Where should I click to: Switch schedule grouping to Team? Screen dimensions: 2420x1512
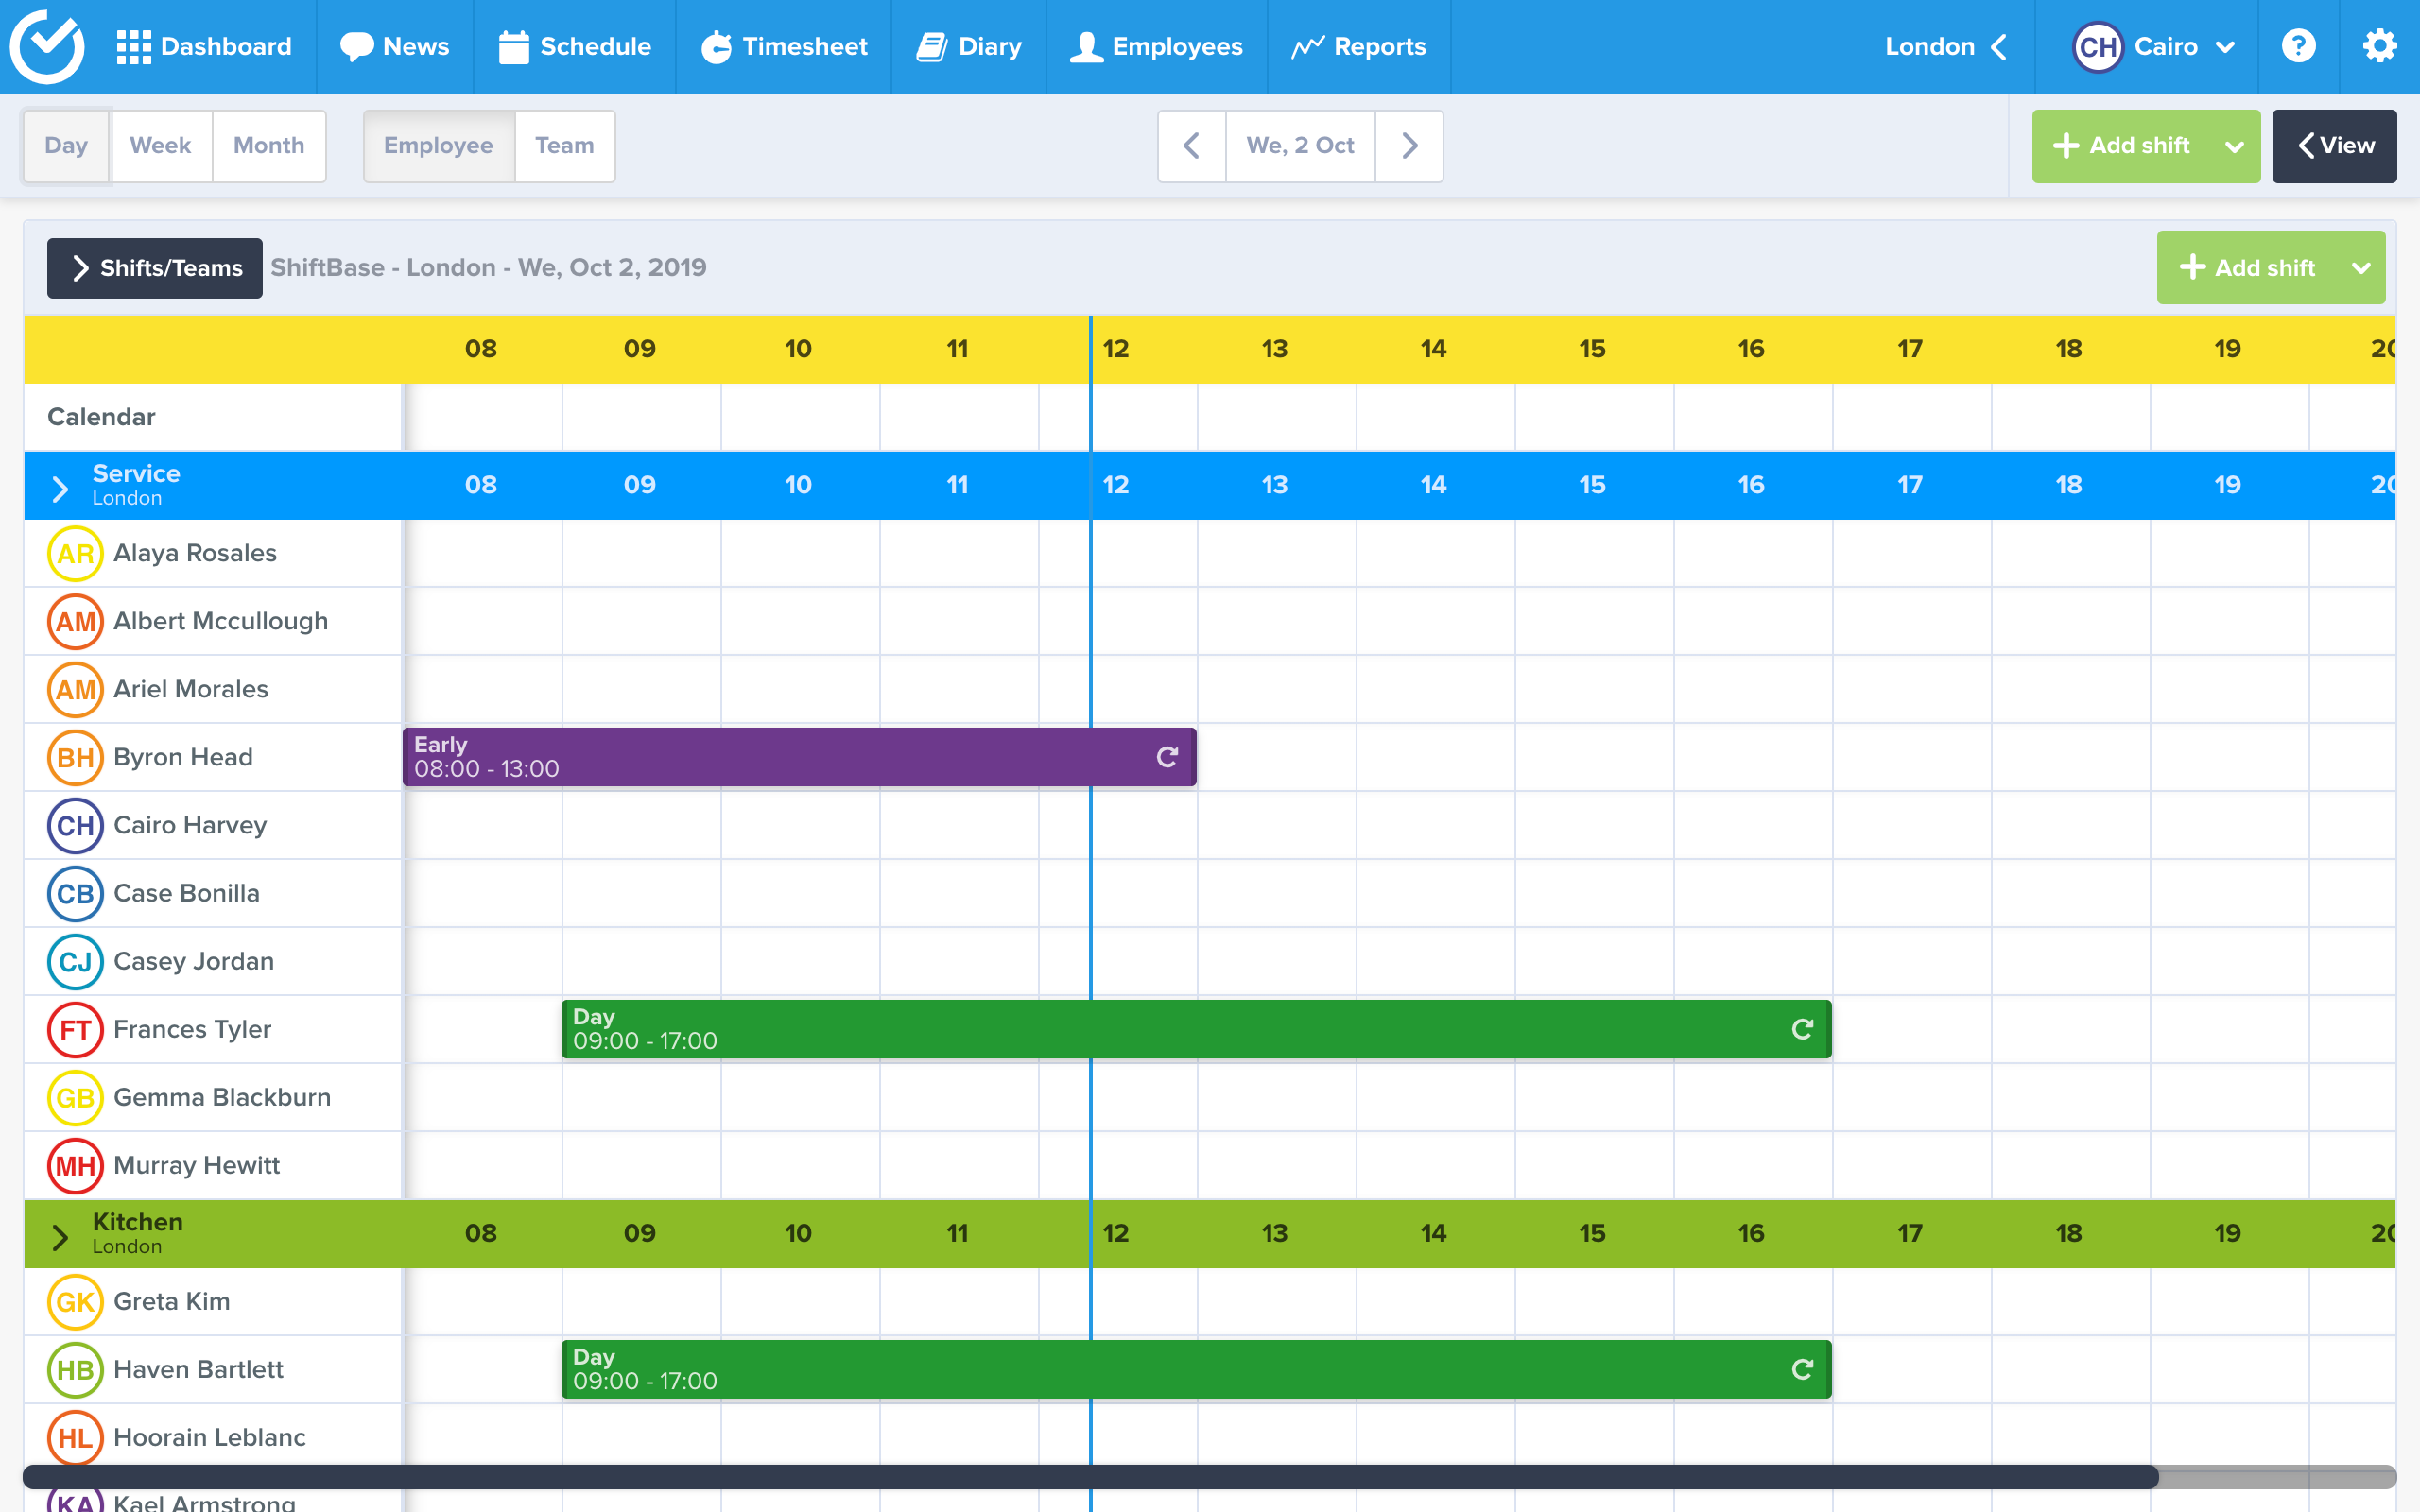pyautogui.click(x=564, y=146)
